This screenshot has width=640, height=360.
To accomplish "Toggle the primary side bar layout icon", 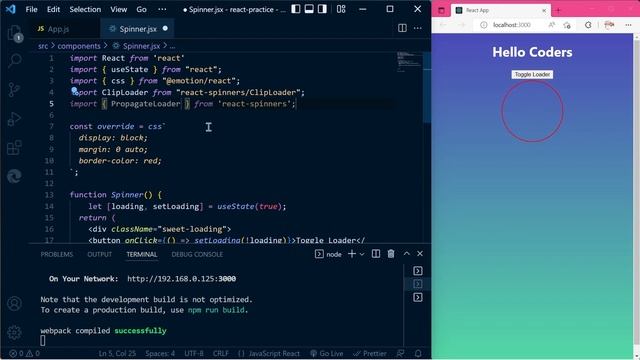I will (296, 9).
